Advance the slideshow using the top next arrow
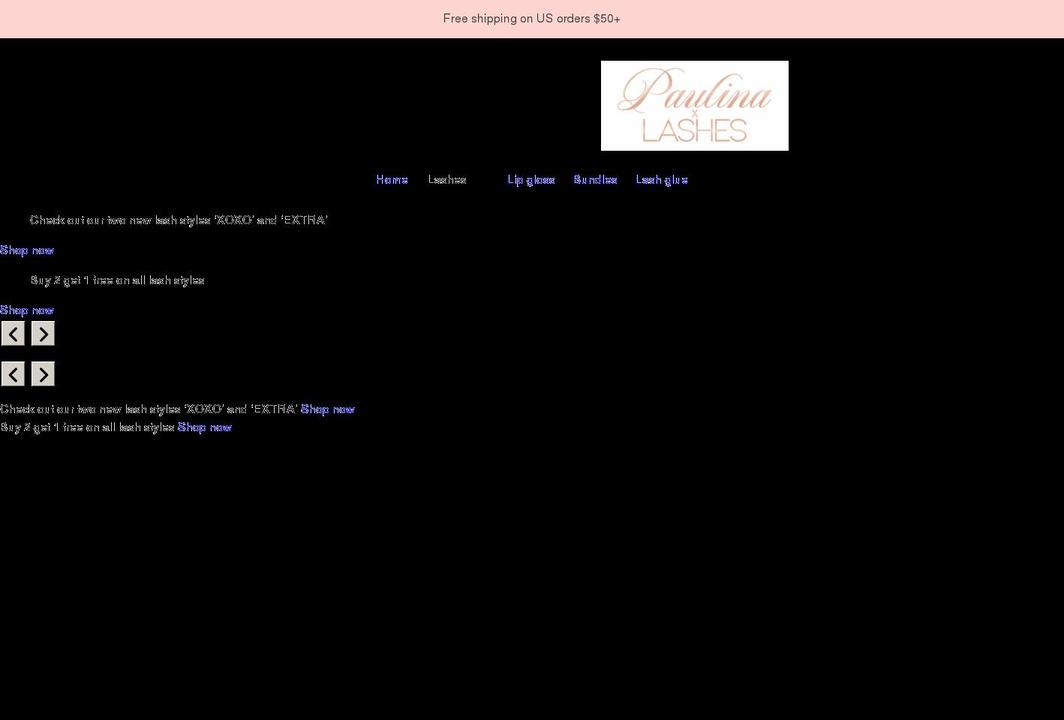Viewport: 1064px width, 720px height. coord(42,333)
